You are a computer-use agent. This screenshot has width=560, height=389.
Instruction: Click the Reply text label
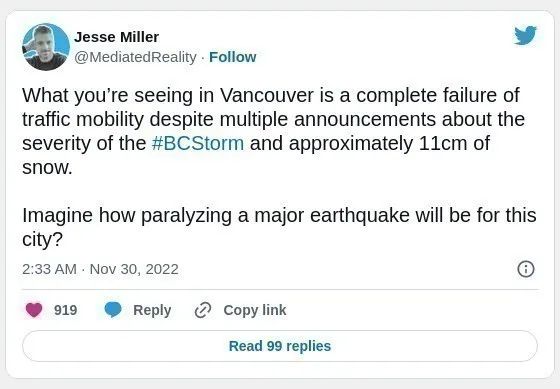[152, 310]
